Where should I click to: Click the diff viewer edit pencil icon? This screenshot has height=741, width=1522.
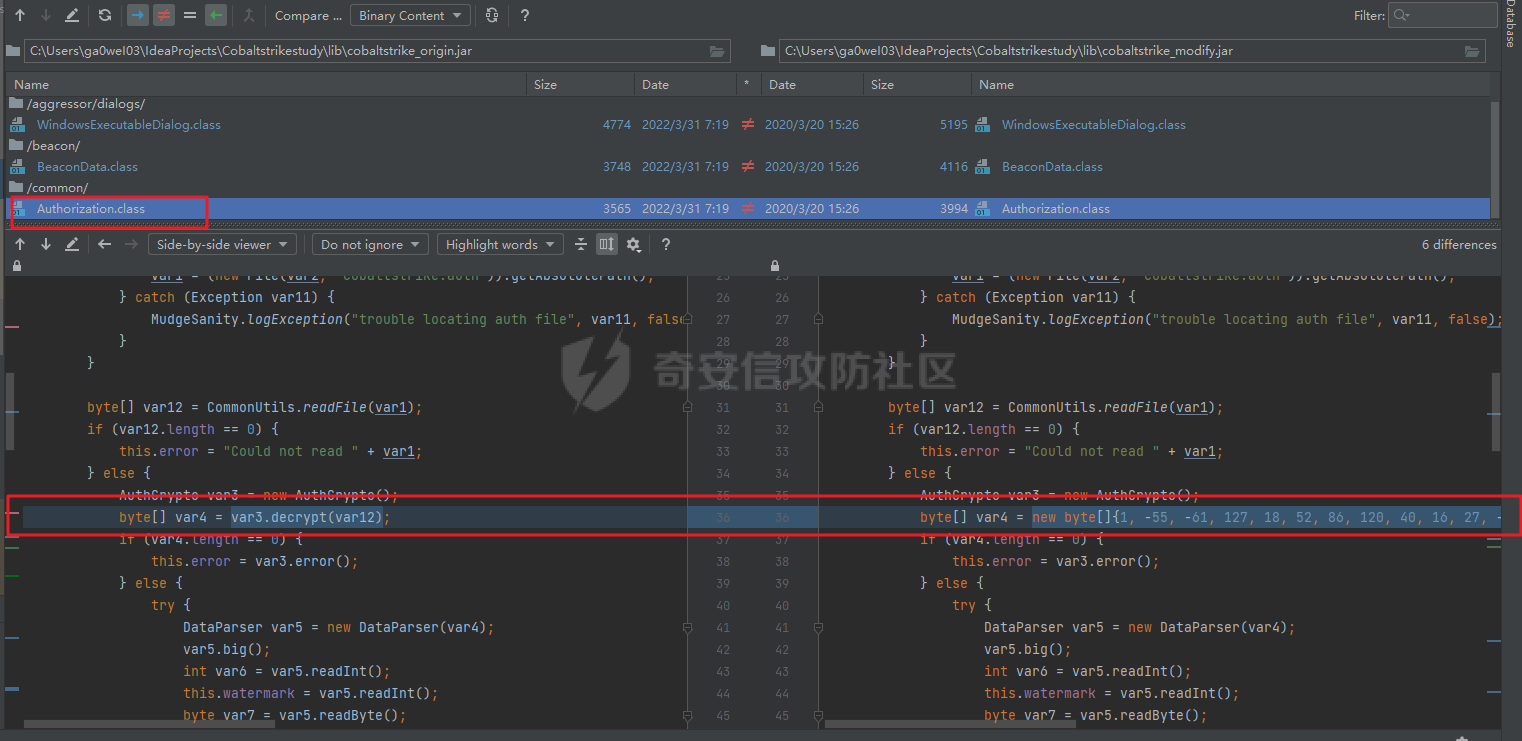pos(72,244)
